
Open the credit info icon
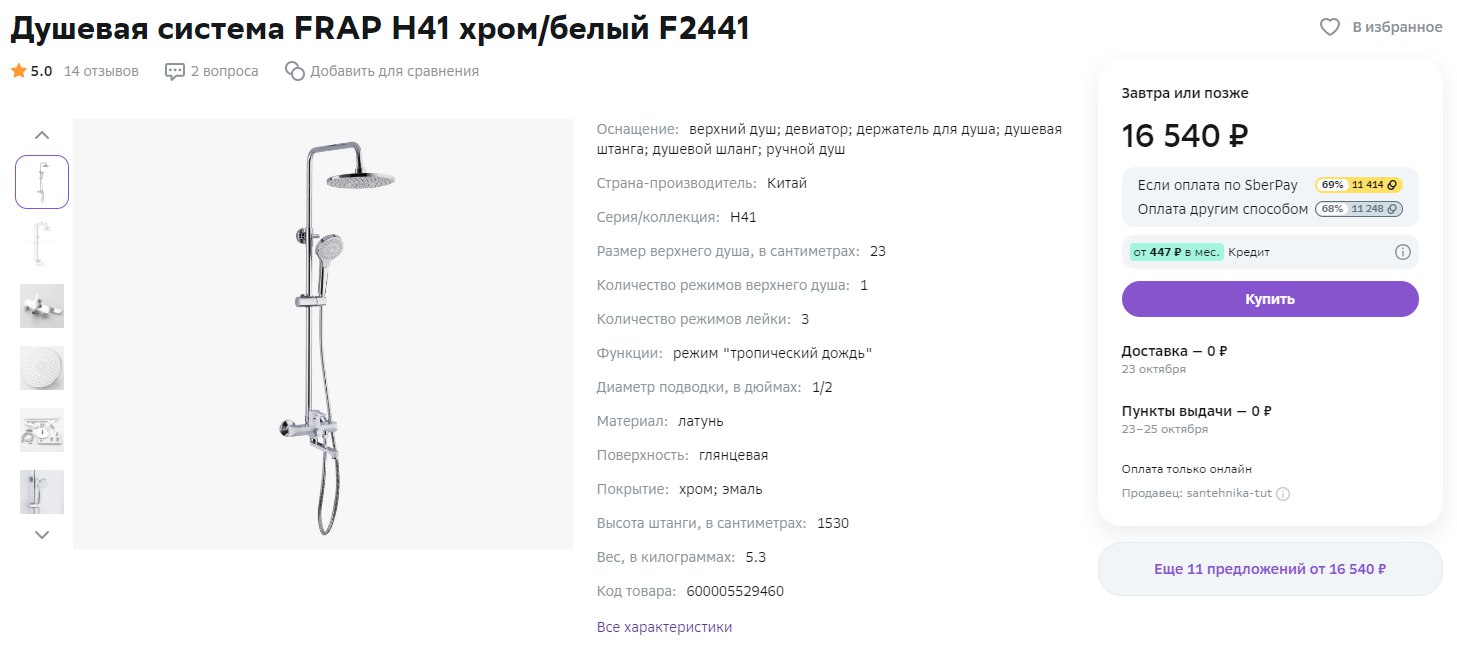[1402, 252]
